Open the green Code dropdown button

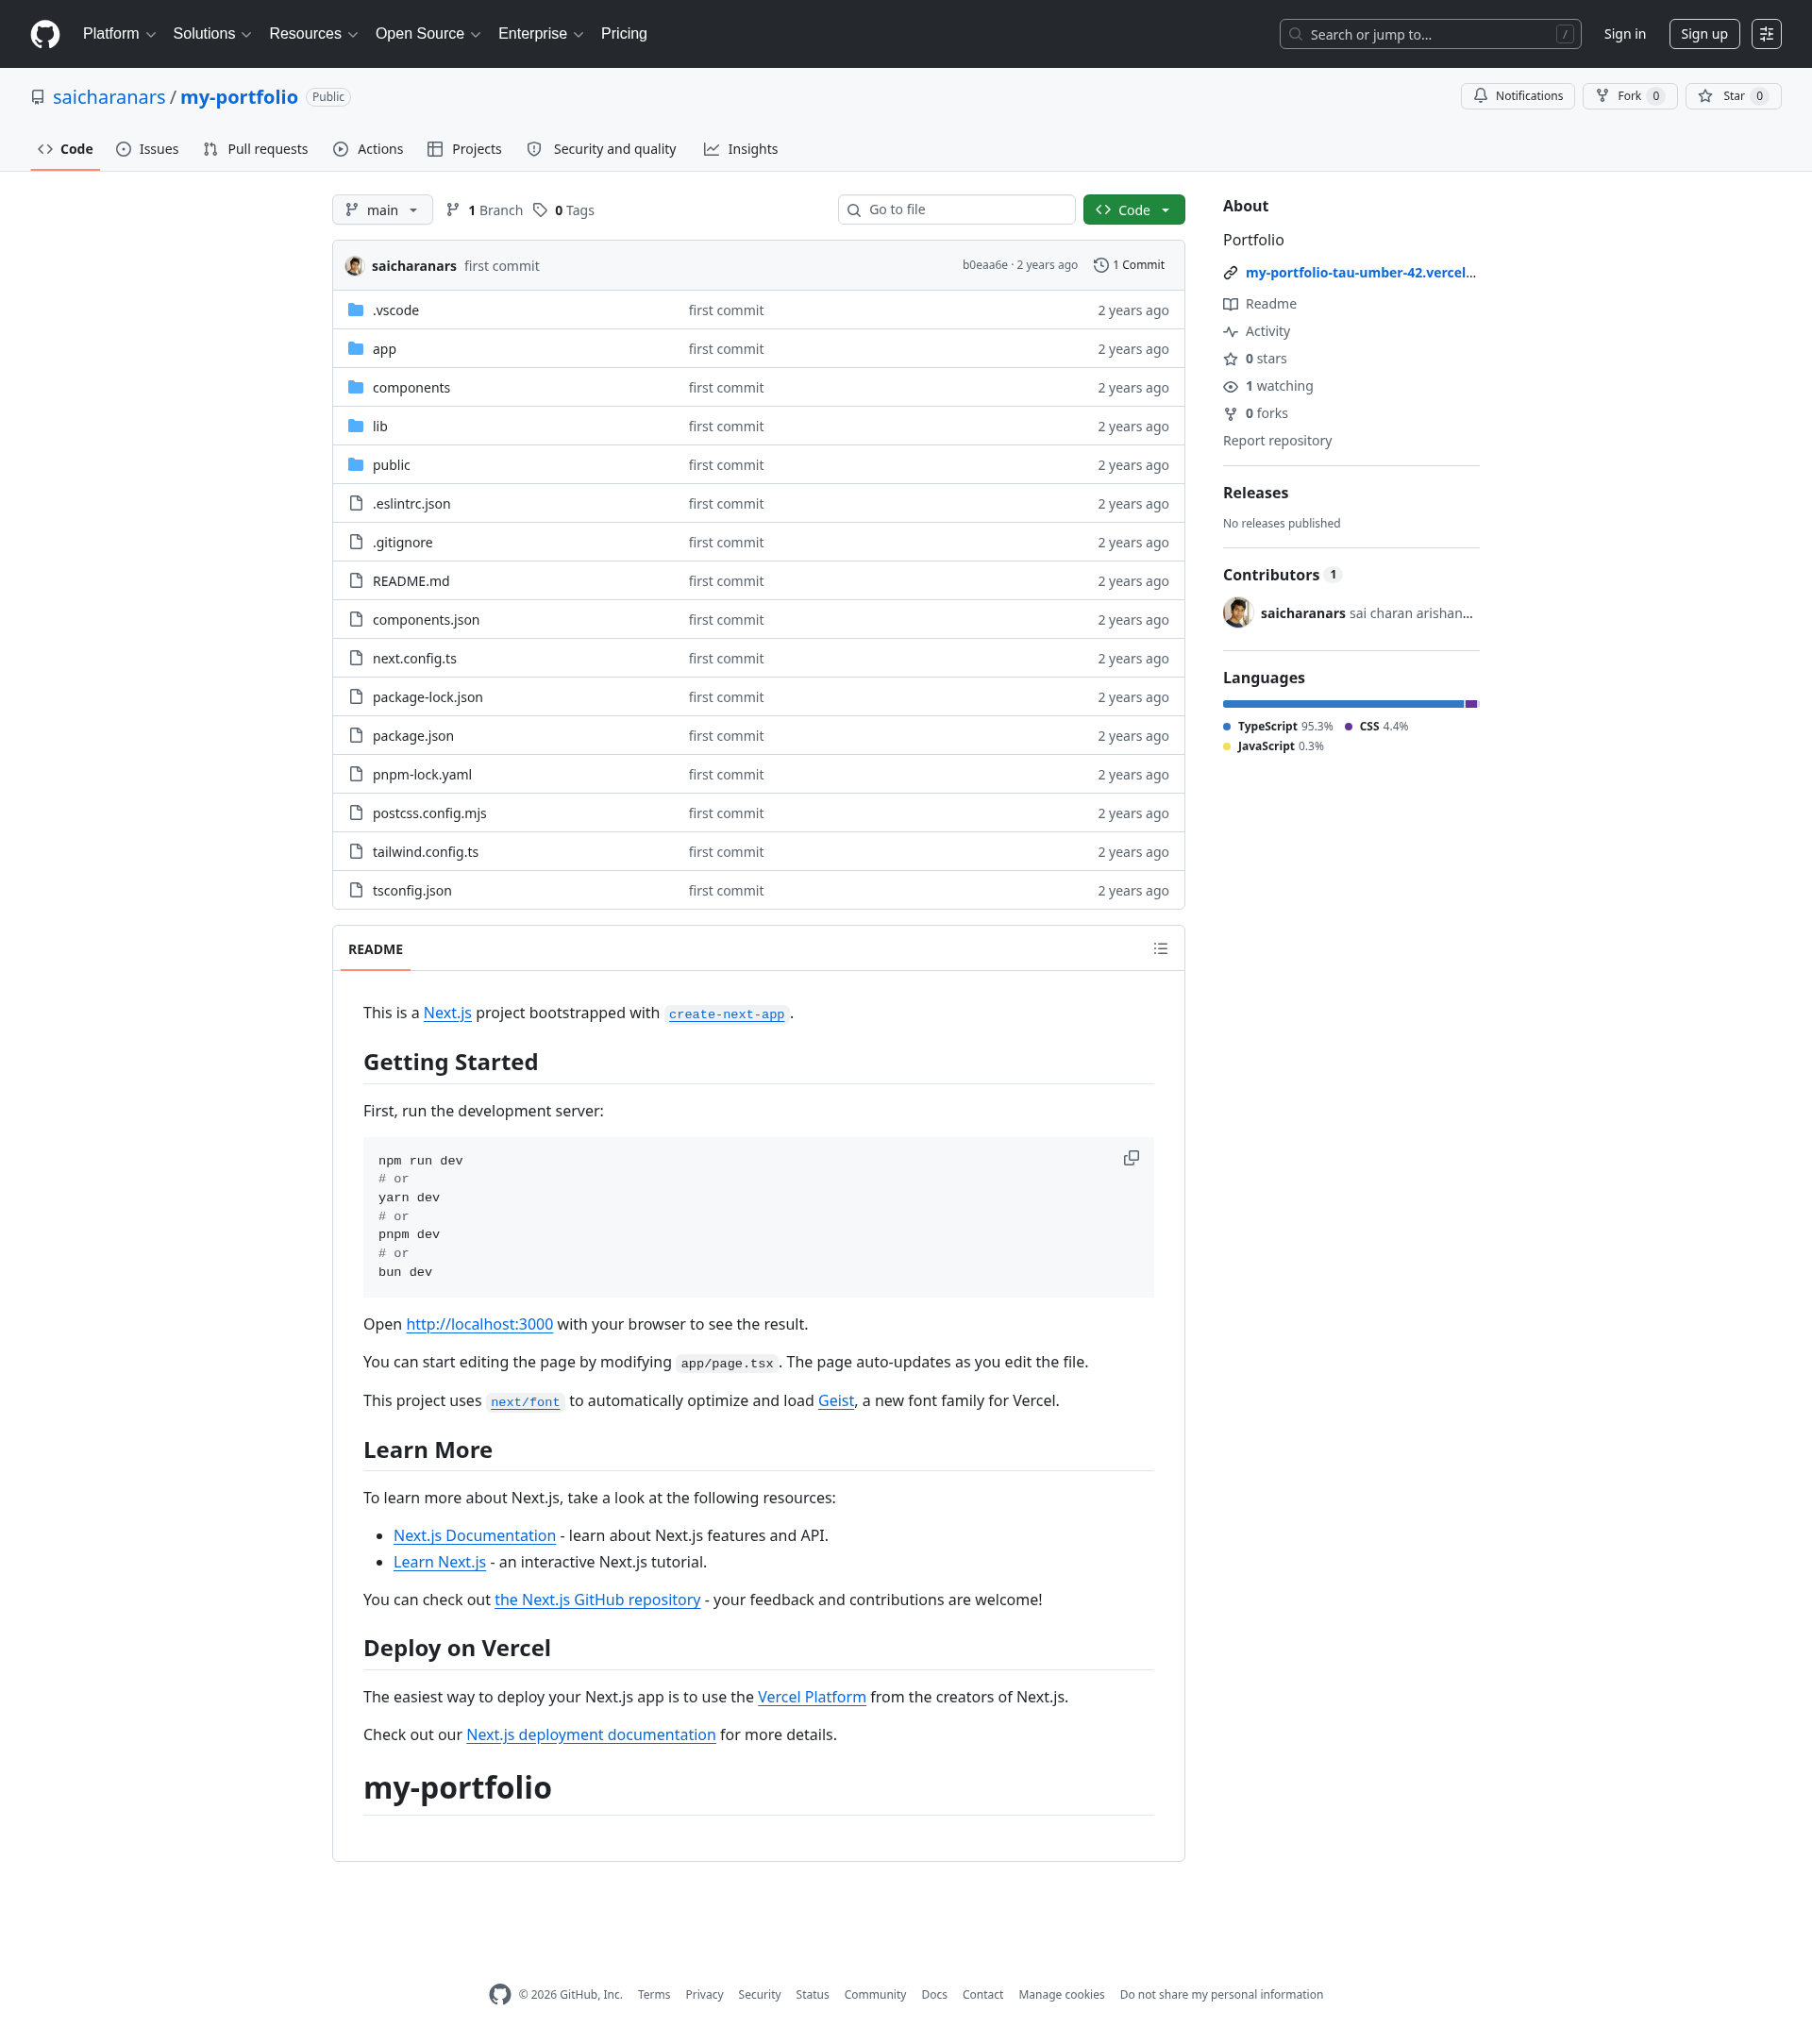1134,210
